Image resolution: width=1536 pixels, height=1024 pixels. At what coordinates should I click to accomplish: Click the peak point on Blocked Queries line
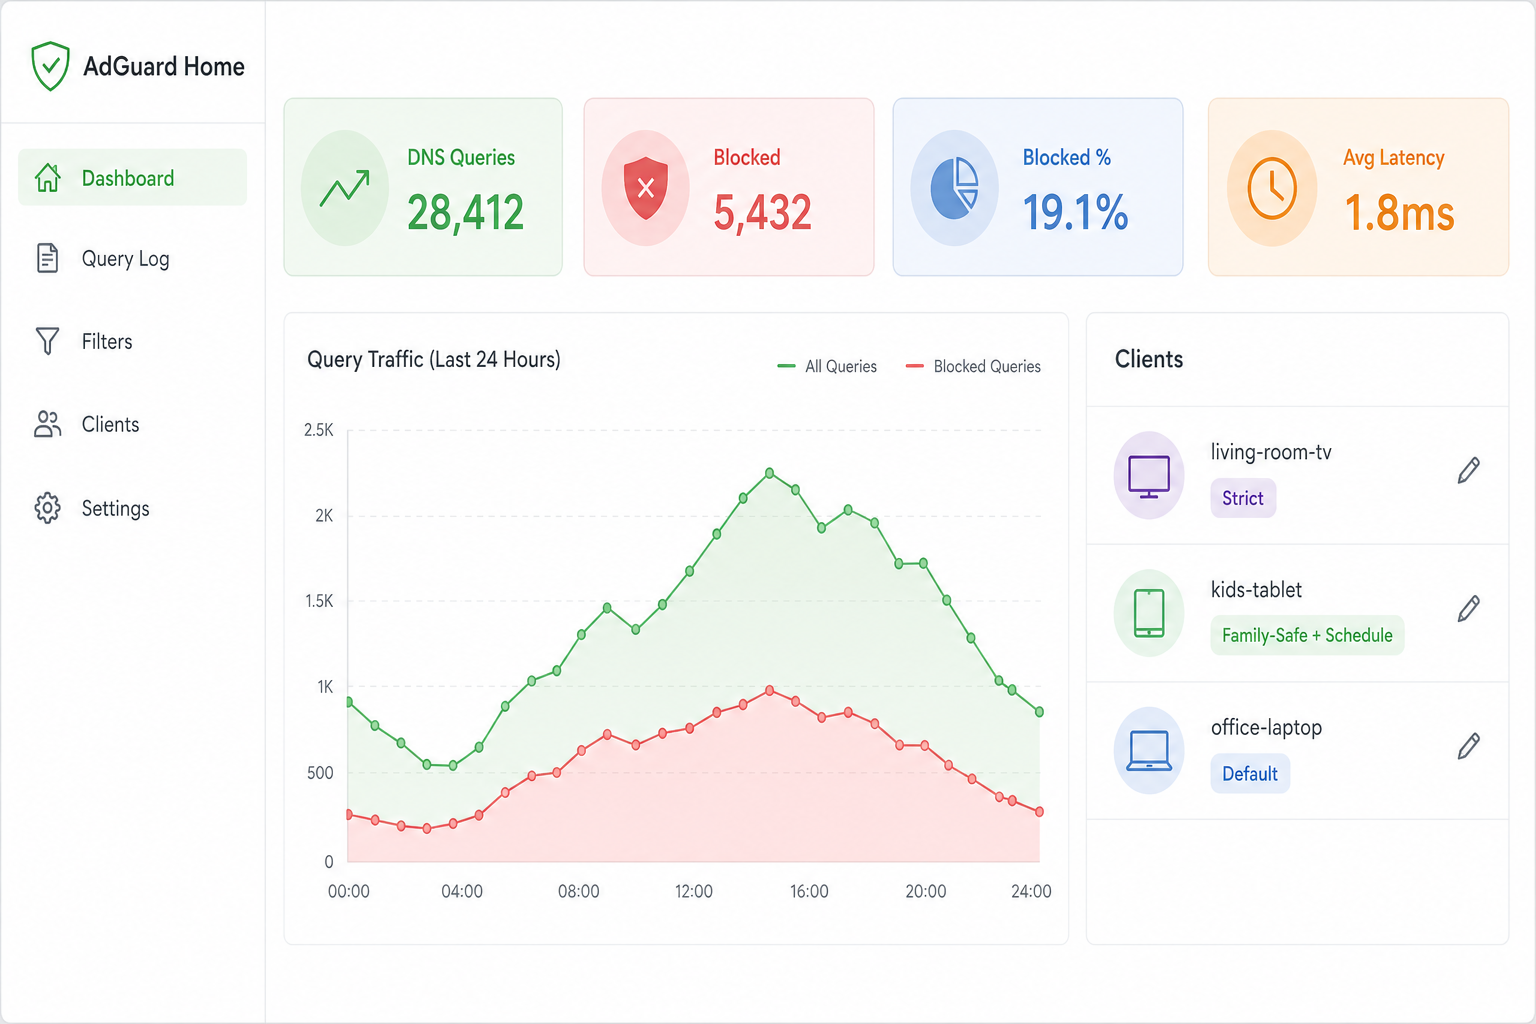click(769, 690)
